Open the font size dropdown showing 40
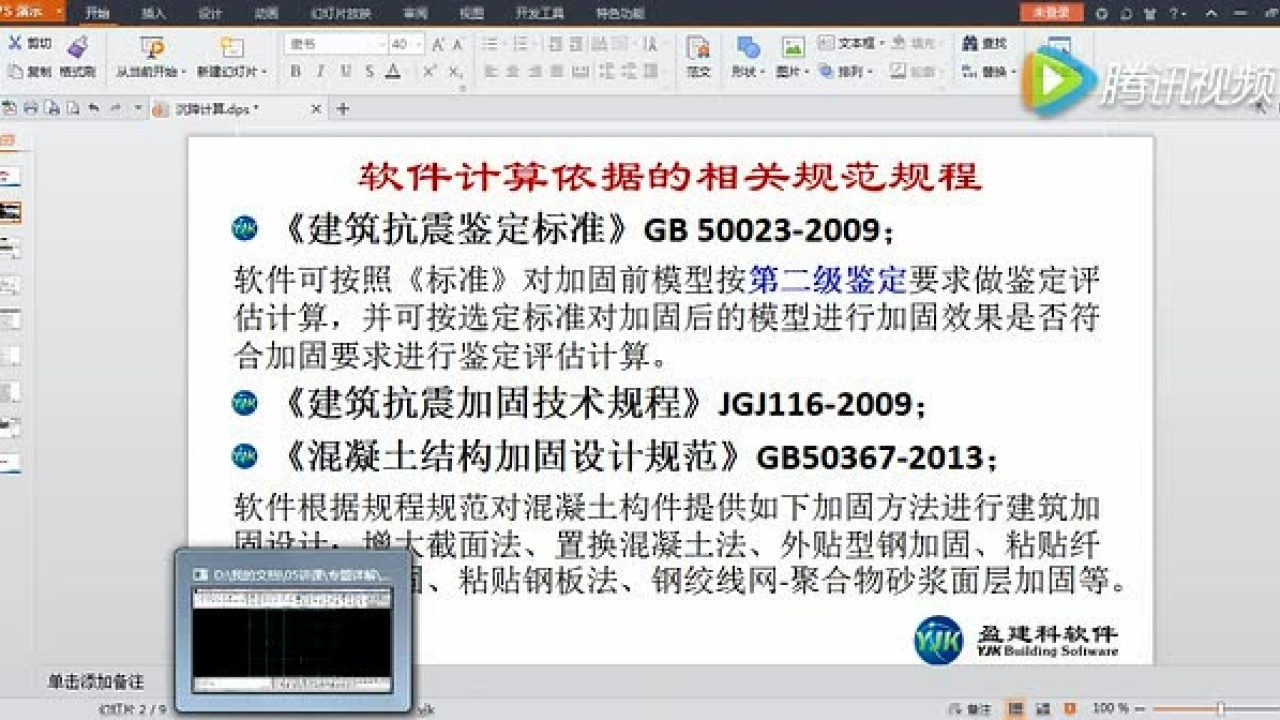 click(x=420, y=44)
